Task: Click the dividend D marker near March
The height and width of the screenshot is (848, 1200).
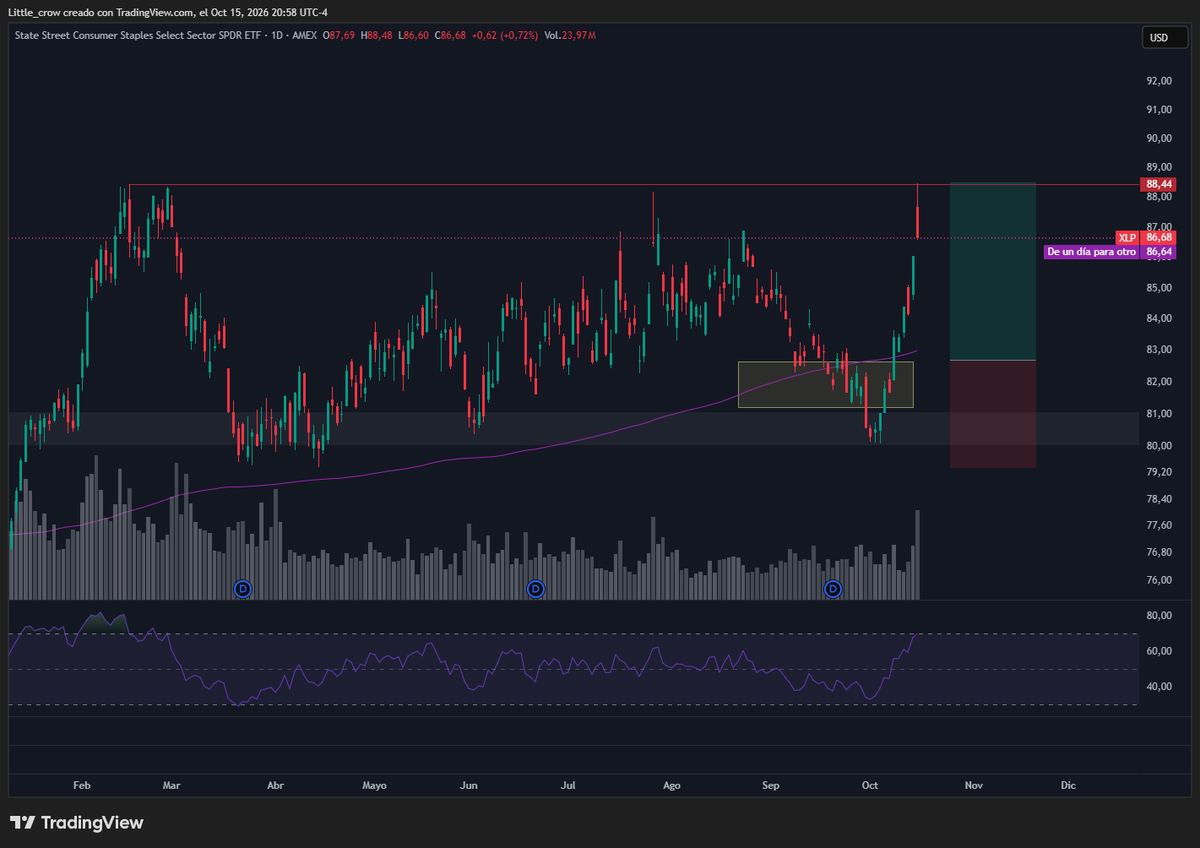Action: pyautogui.click(x=242, y=589)
